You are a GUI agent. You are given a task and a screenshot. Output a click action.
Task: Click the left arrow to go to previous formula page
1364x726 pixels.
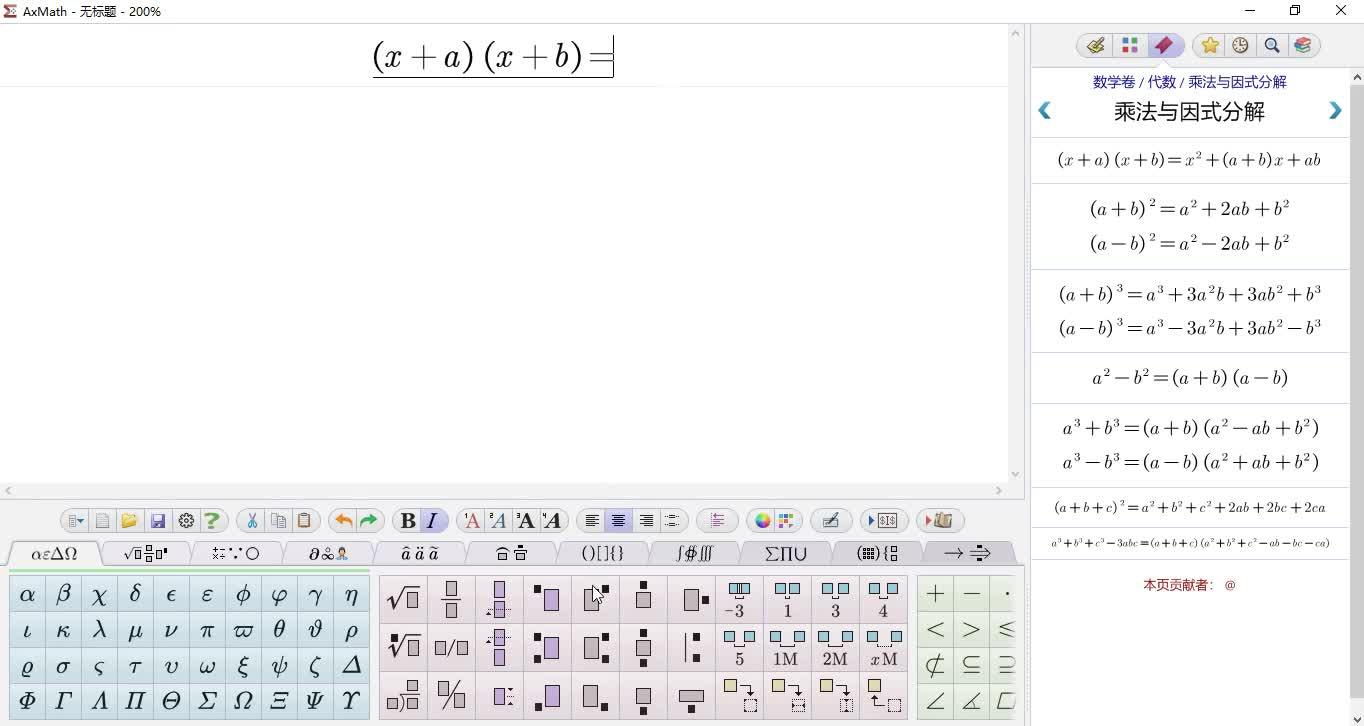1044,110
